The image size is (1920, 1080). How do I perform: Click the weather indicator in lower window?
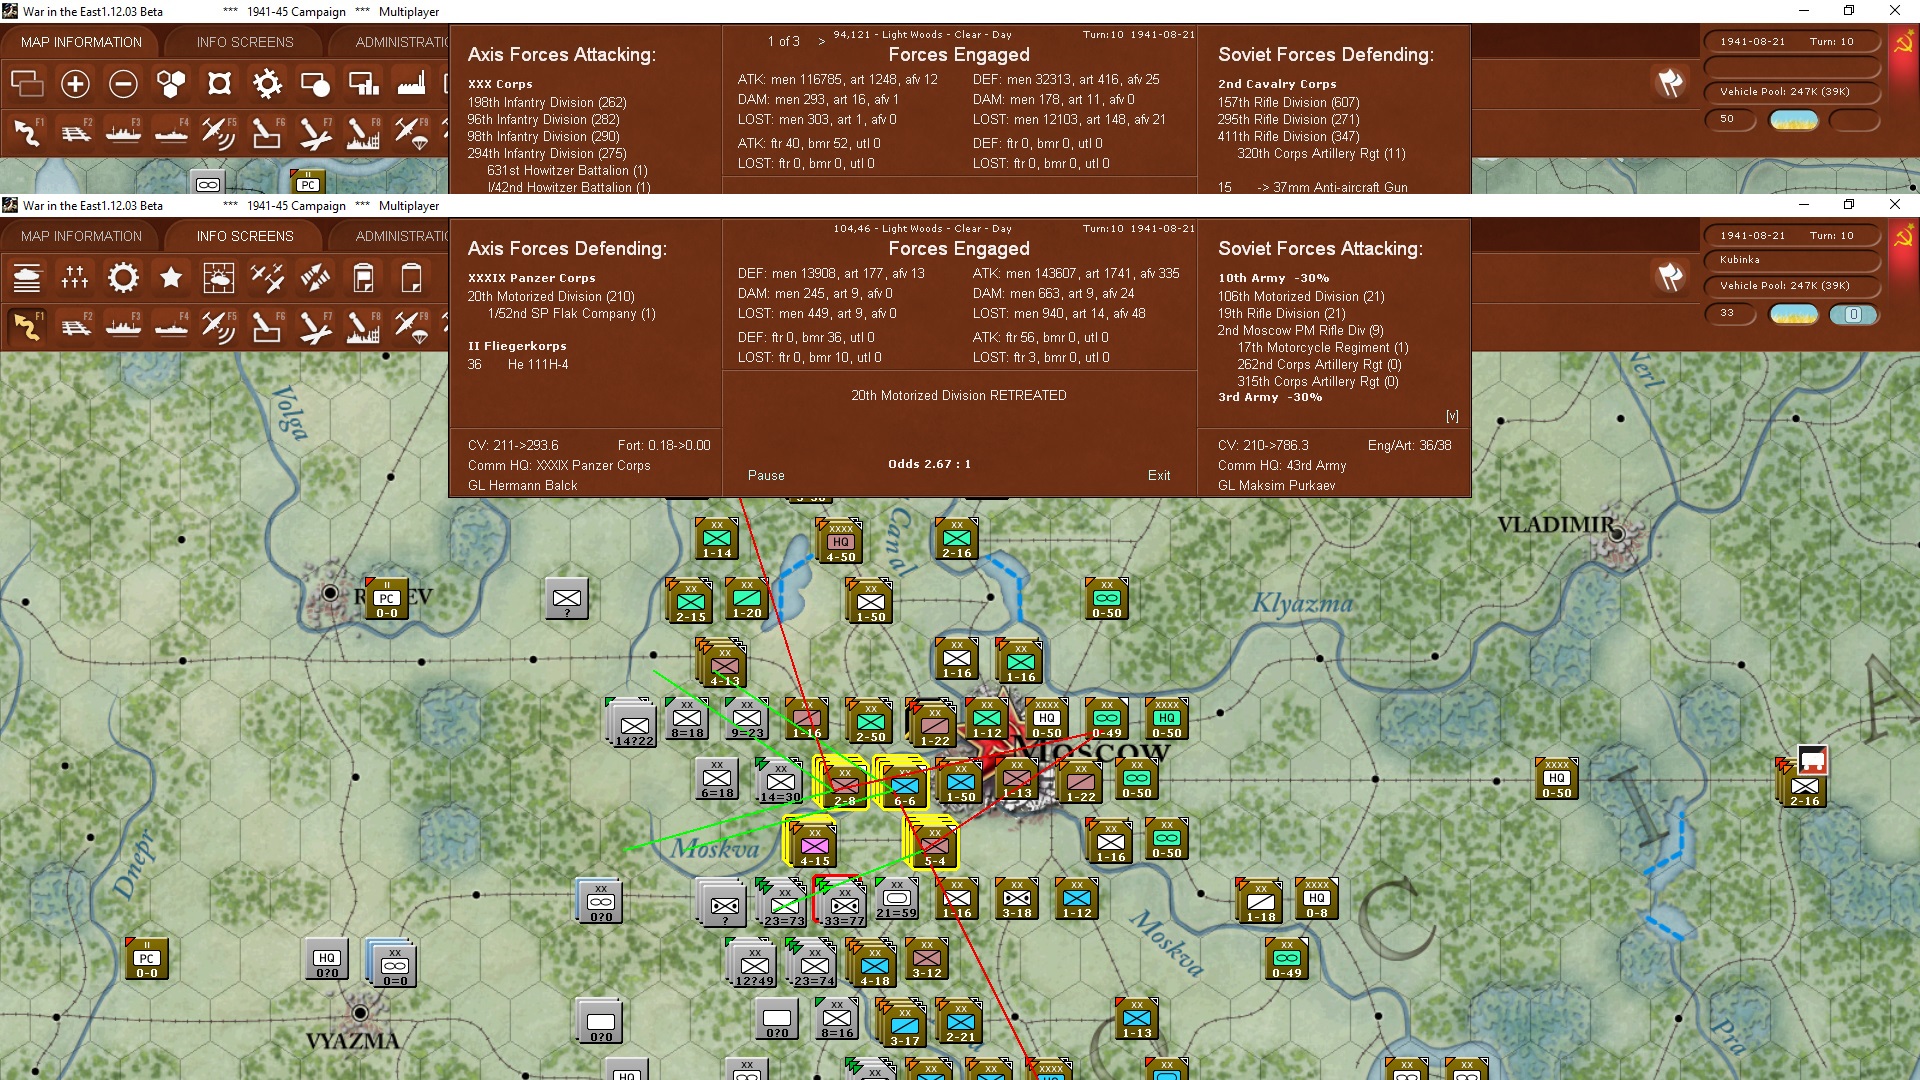coord(1794,314)
